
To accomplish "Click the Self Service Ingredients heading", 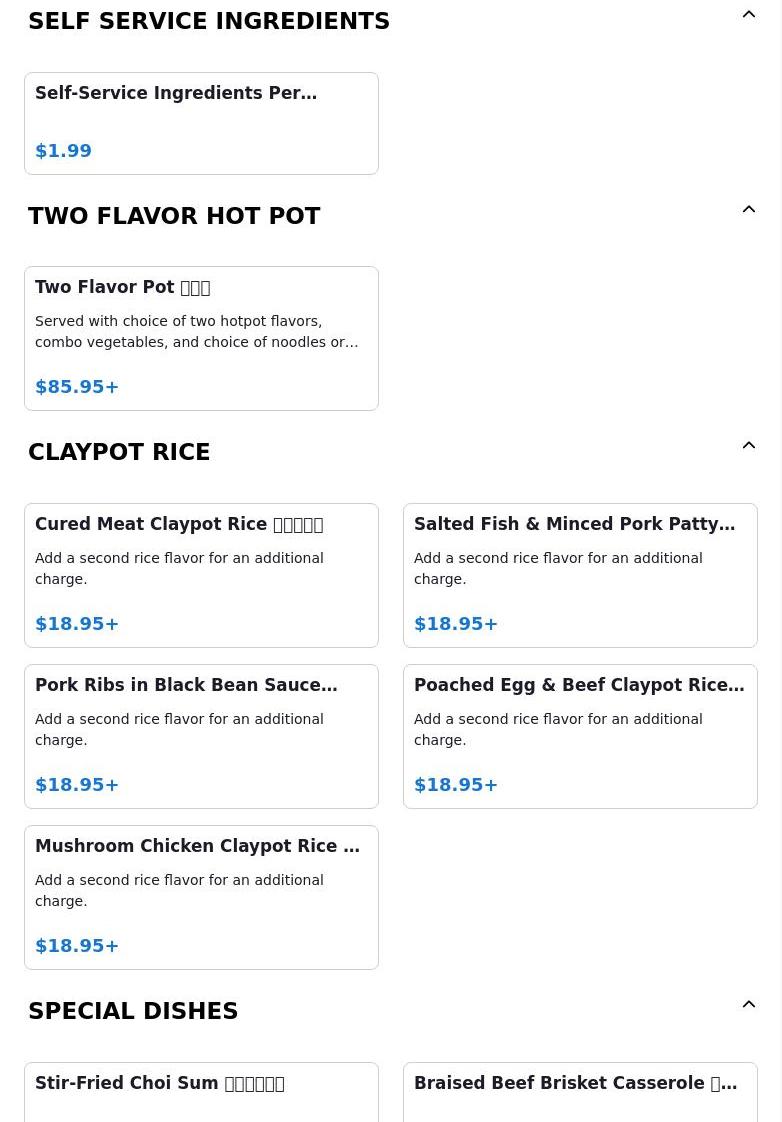I will [209, 21].
